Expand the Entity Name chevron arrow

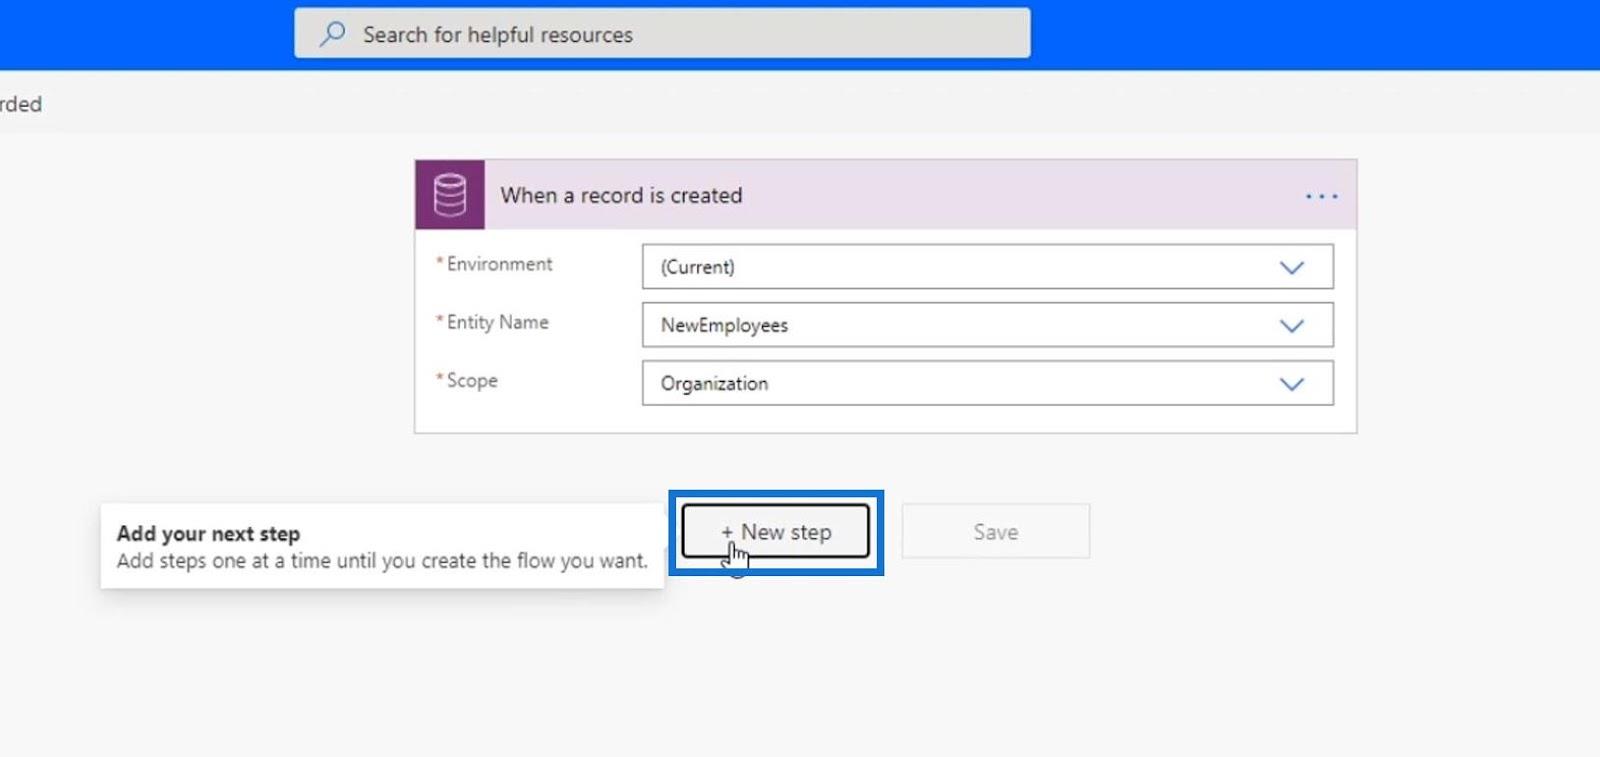coord(1292,325)
